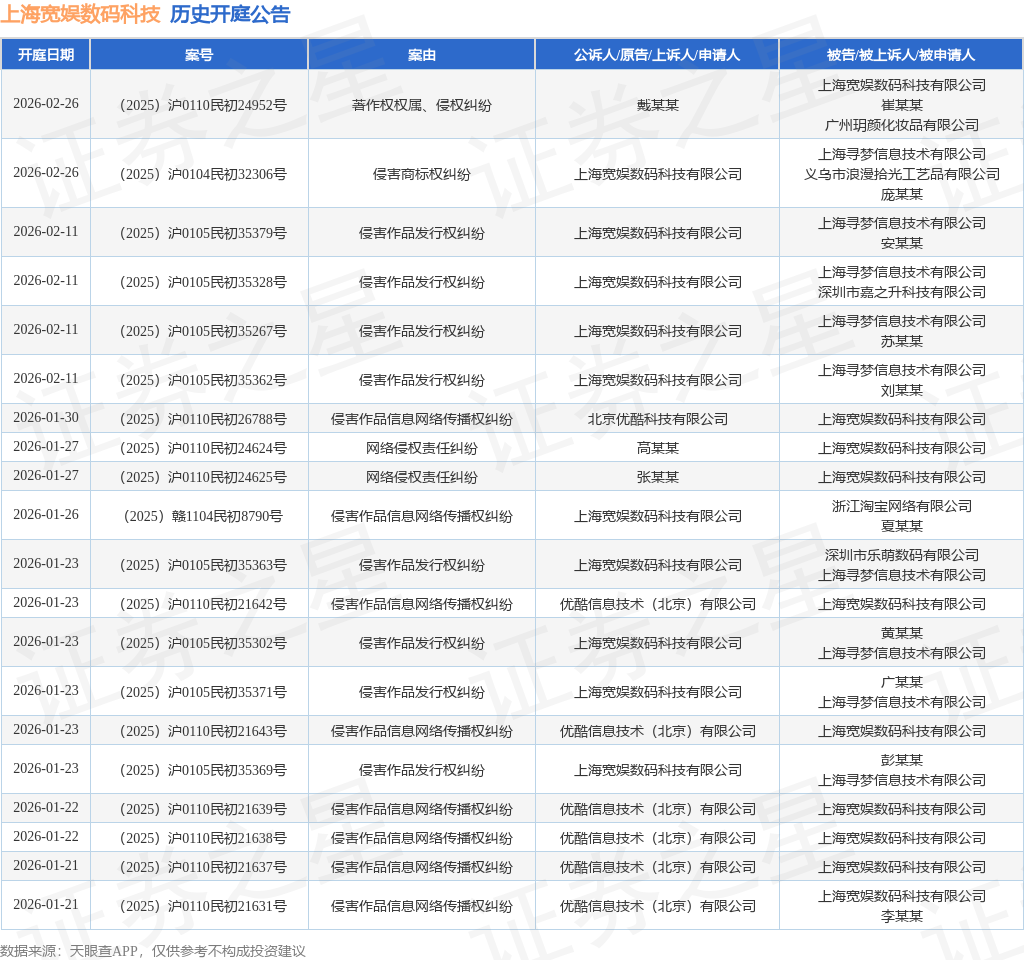
Task: Select case number 沪0110民初21643号
Action: tap(227, 731)
